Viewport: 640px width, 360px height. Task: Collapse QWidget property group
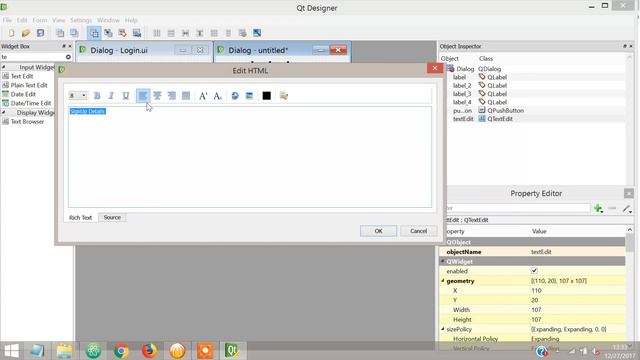443,261
